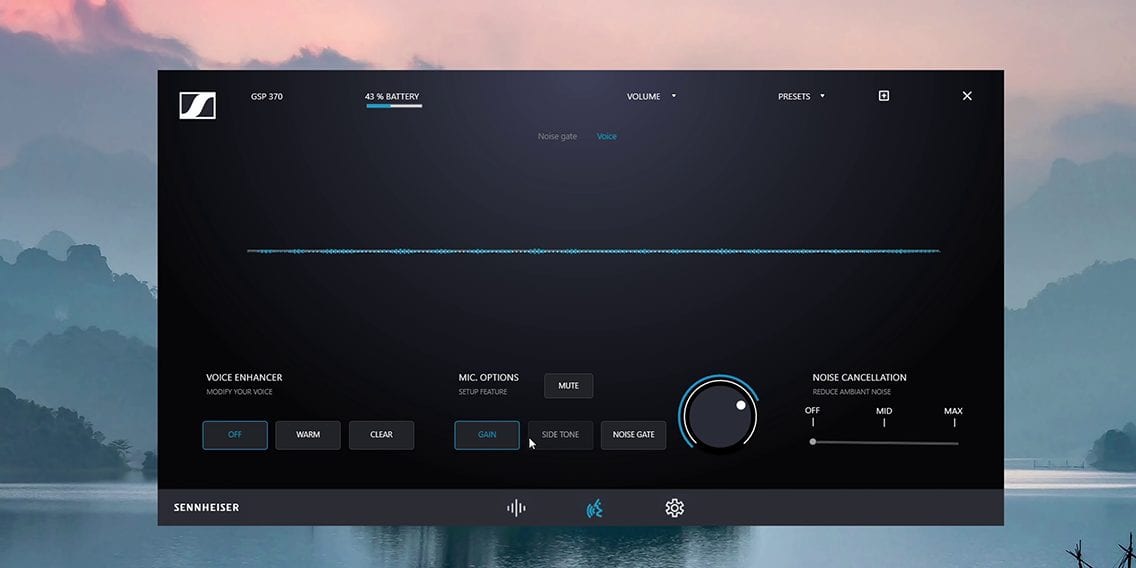Open the Presets dropdown
Screen dimensions: 1136x568
coord(801,97)
